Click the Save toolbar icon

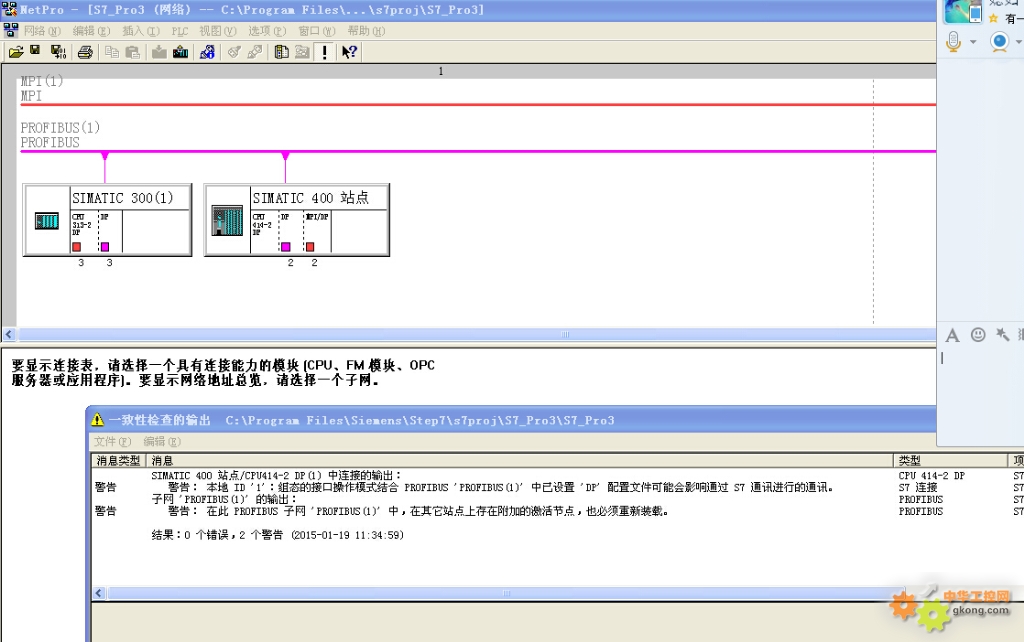tap(35, 50)
